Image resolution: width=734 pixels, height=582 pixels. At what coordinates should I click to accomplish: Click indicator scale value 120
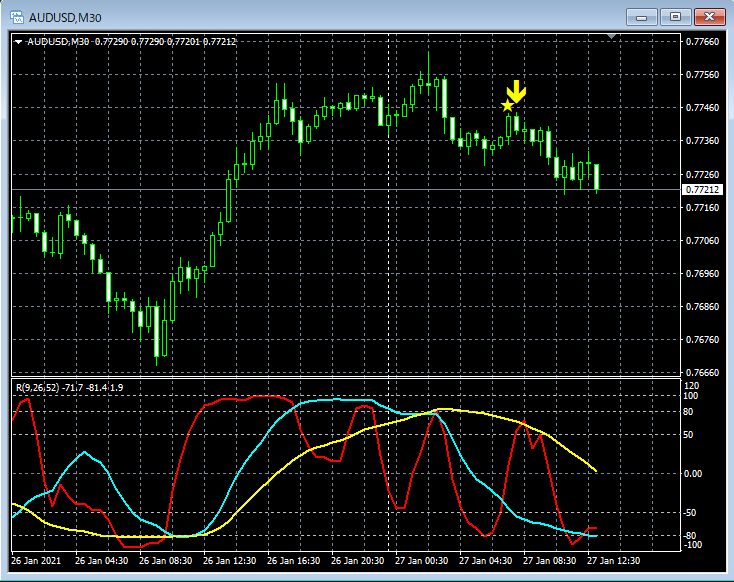691,386
